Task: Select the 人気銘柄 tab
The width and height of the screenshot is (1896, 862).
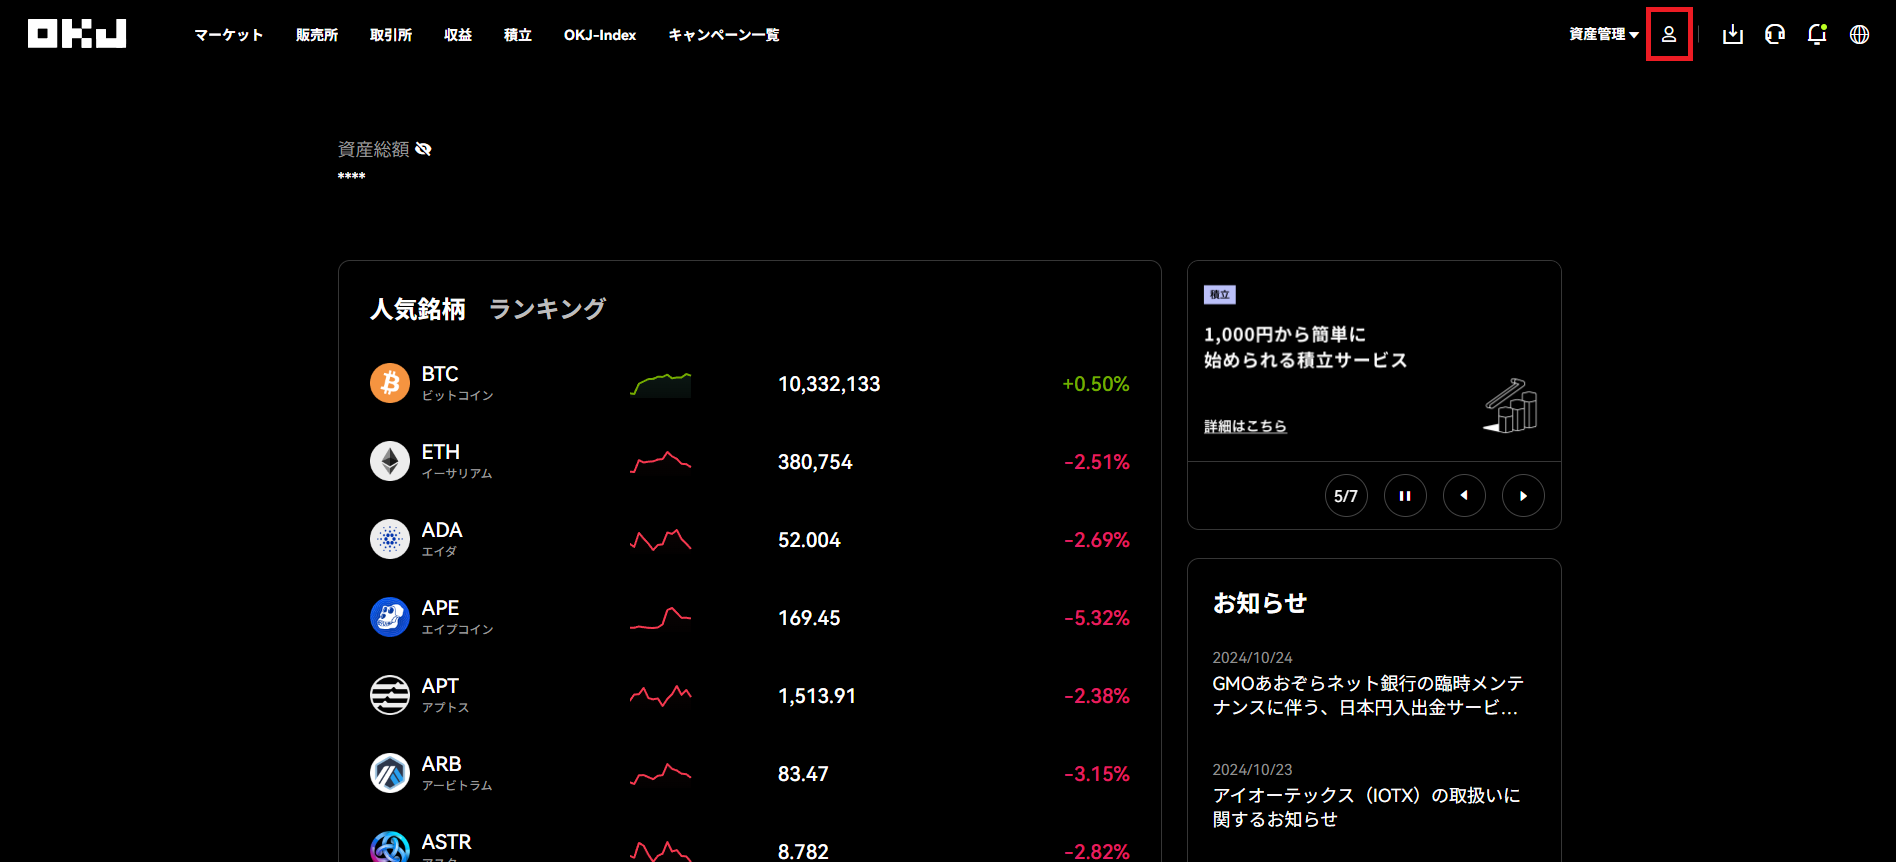Action: [x=418, y=309]
